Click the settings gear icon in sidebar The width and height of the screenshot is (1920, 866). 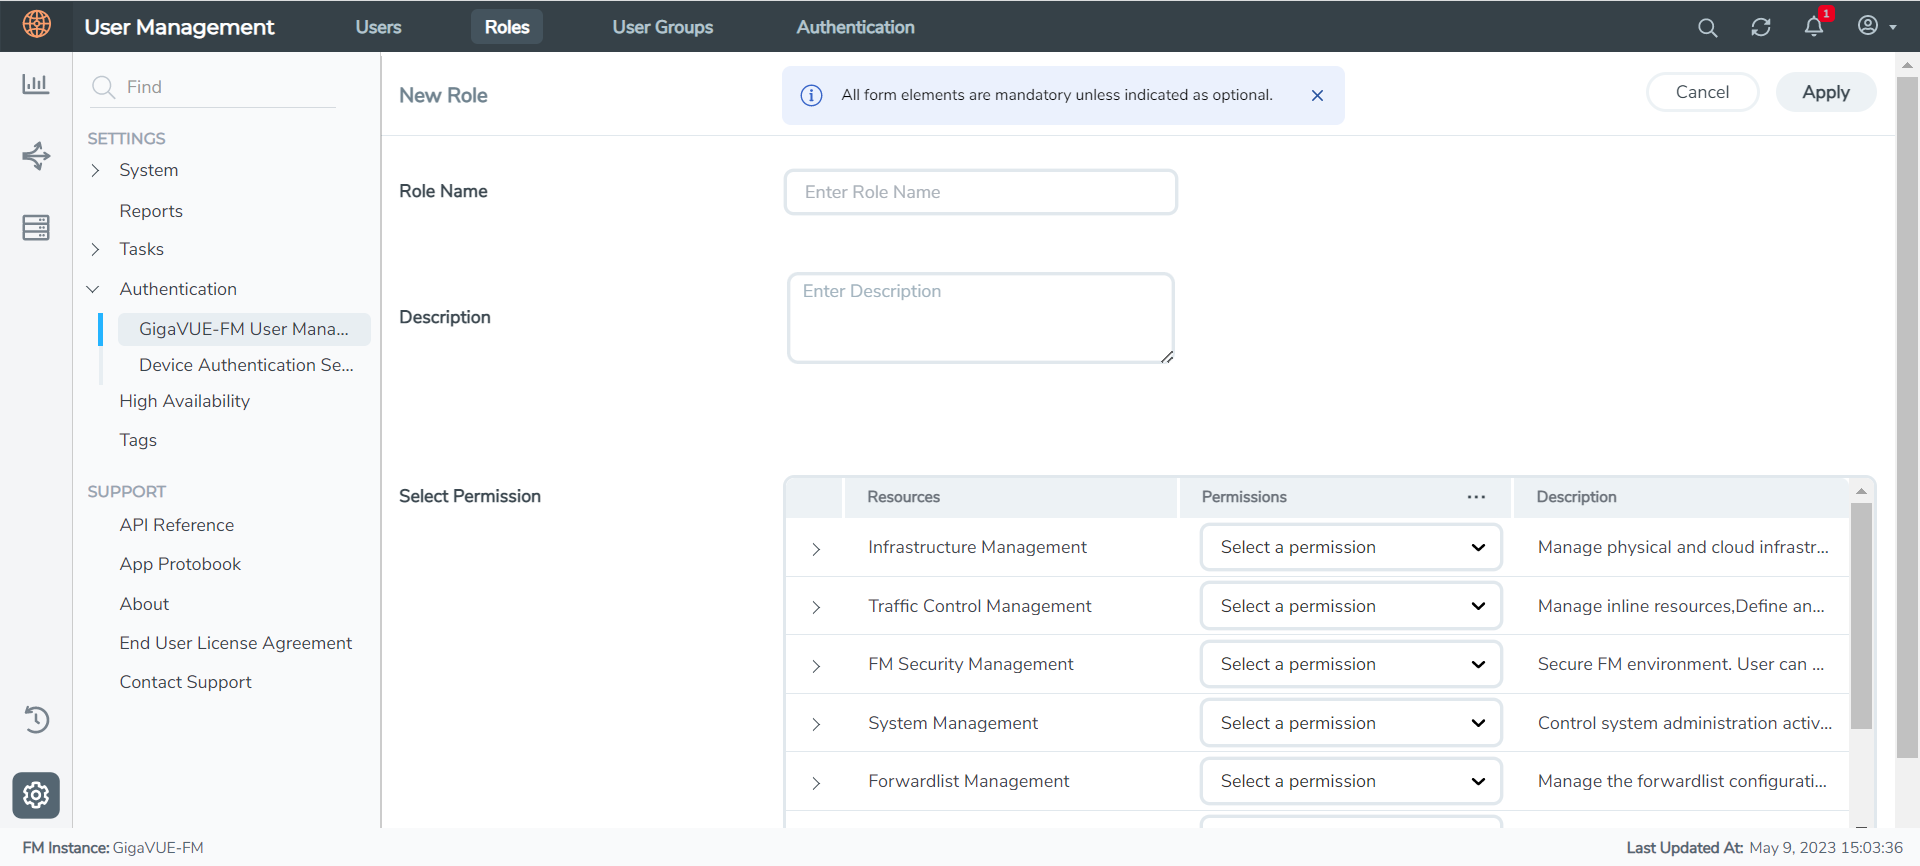click(x=36, y=795)
